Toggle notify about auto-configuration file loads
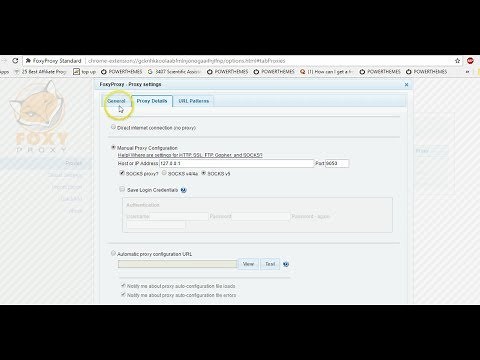The image size is (480, 360). pyautogui.click(x=123, y=286)
